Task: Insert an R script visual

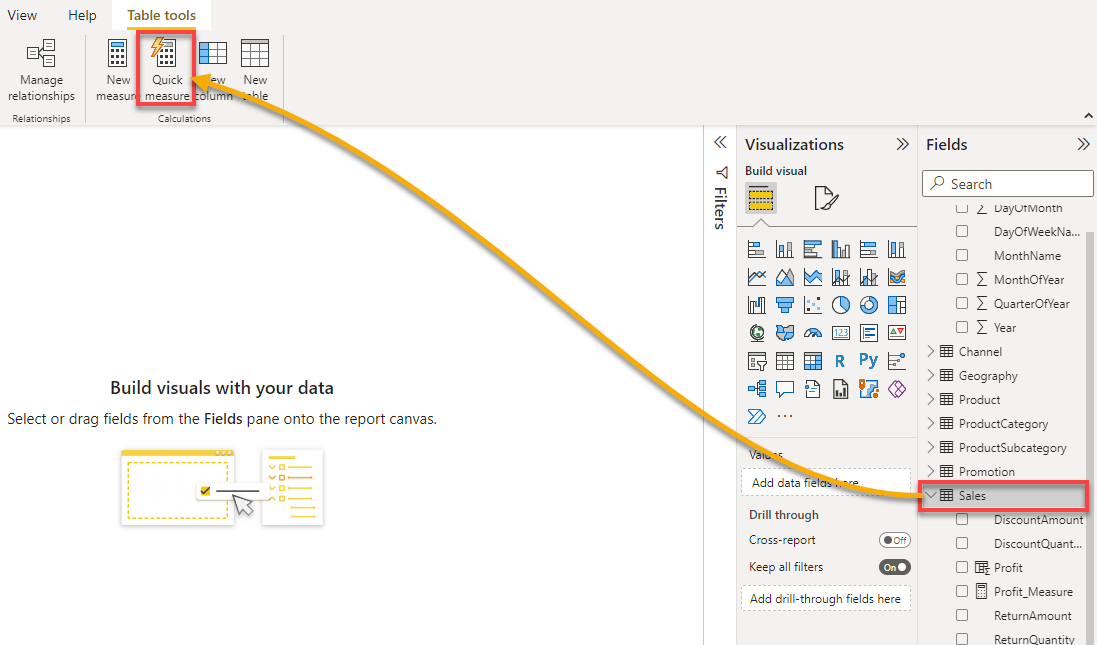Action: [840, 361]
